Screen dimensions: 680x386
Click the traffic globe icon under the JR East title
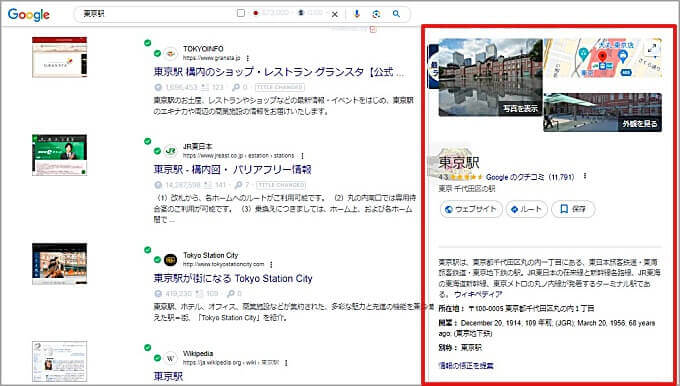pos(158,185)
